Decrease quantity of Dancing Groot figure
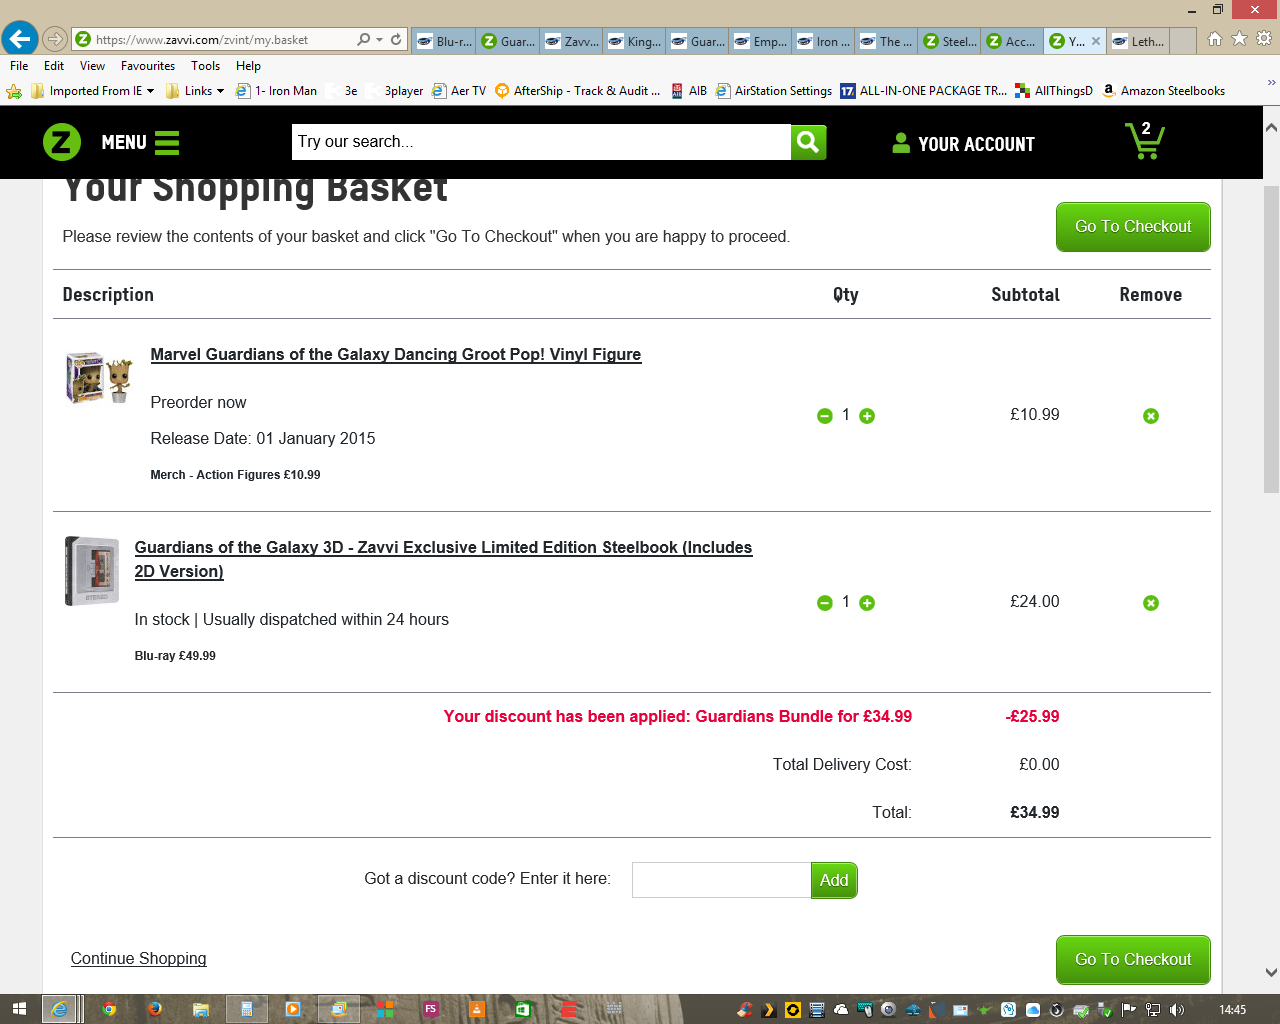 (825, 416)
